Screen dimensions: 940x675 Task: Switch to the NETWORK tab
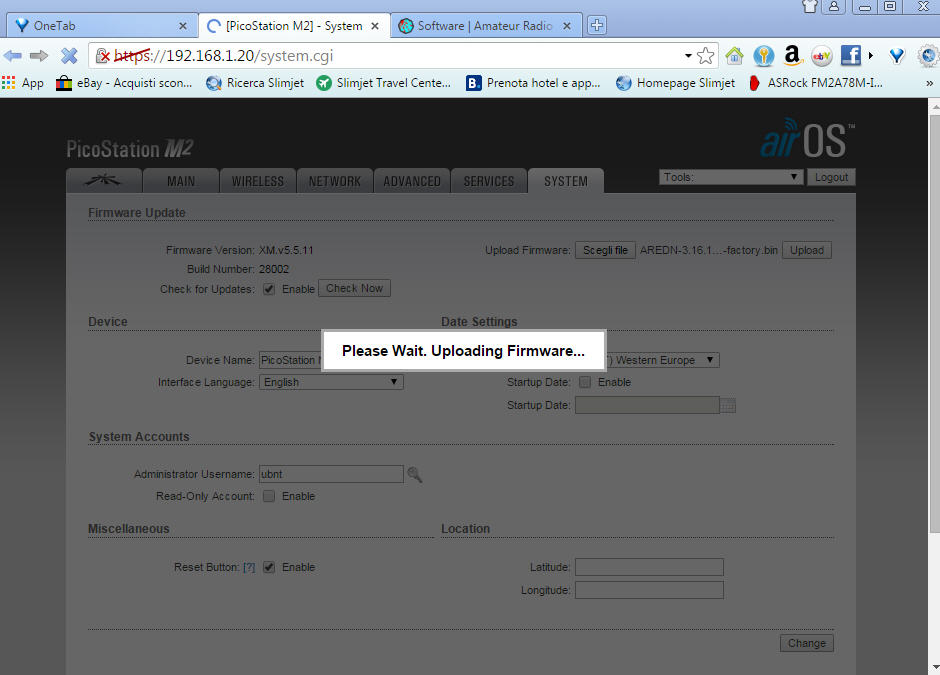(335, 181)
